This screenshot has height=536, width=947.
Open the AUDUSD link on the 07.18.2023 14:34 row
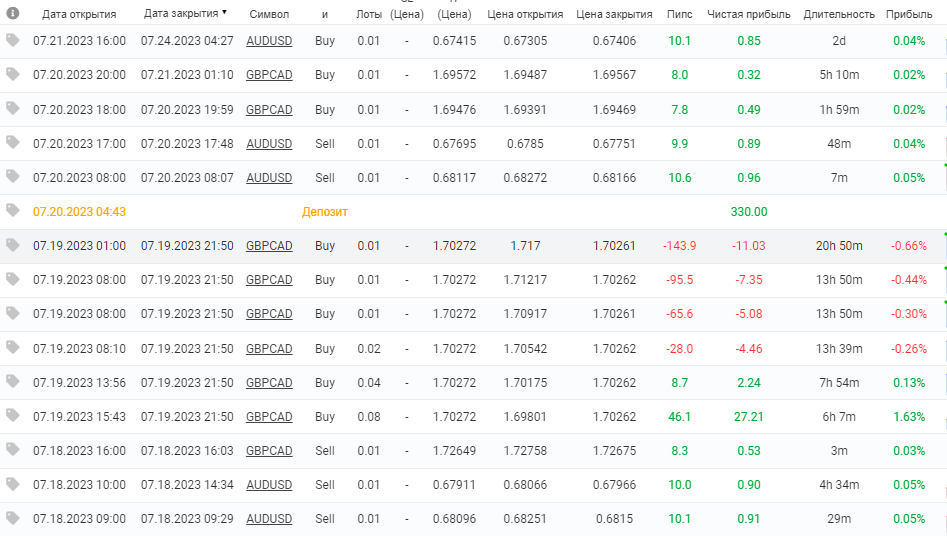point(269,485)
